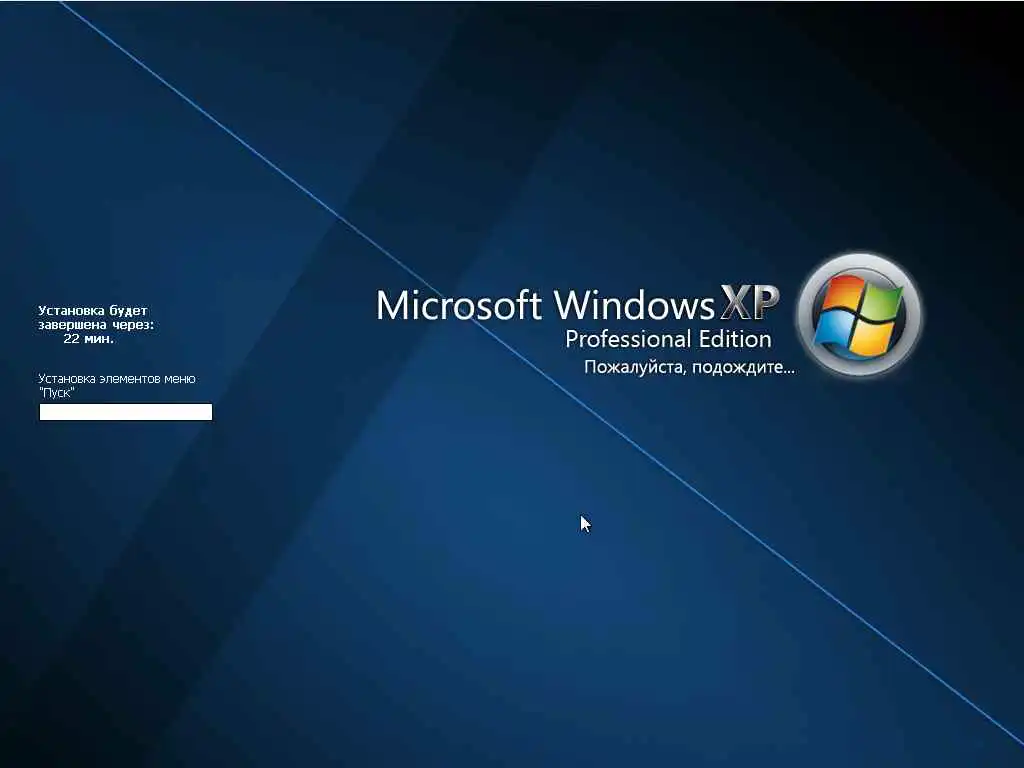Click the Windows logo orb

[x=859, y=315]
